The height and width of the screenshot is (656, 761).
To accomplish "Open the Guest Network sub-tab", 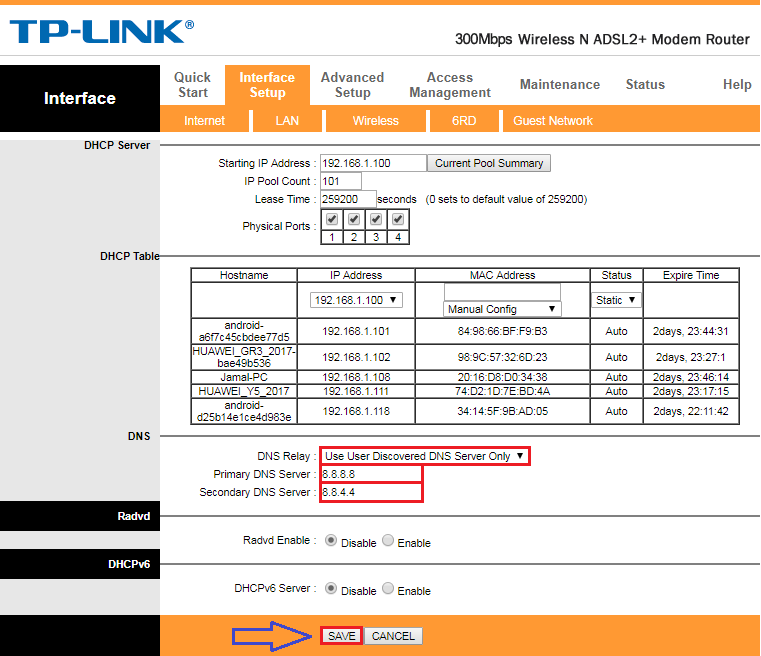I will [x=553, y=120].
